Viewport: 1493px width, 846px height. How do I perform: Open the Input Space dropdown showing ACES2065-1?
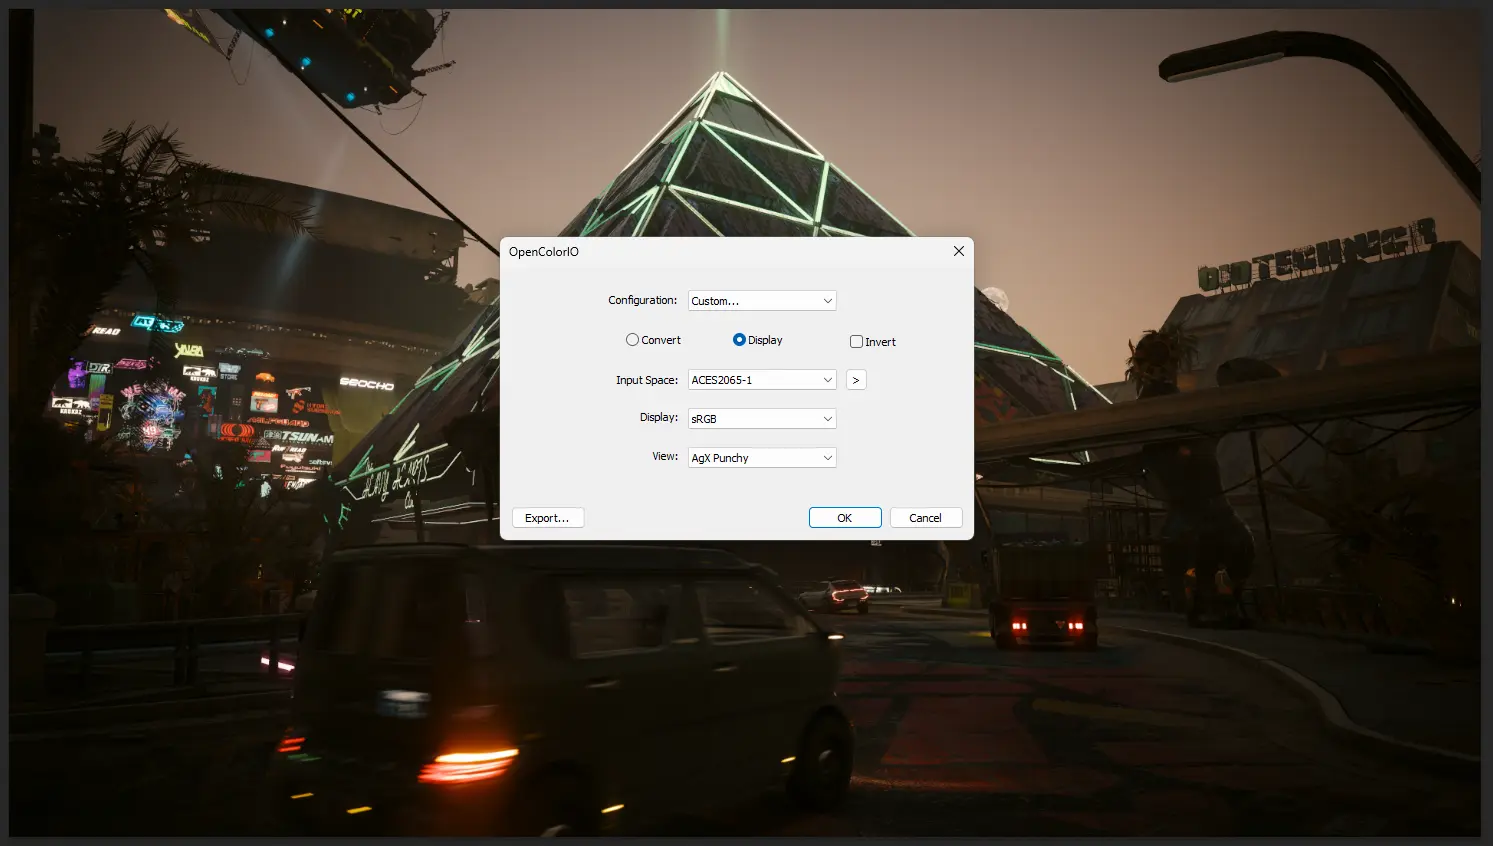[x=762, y=380]
